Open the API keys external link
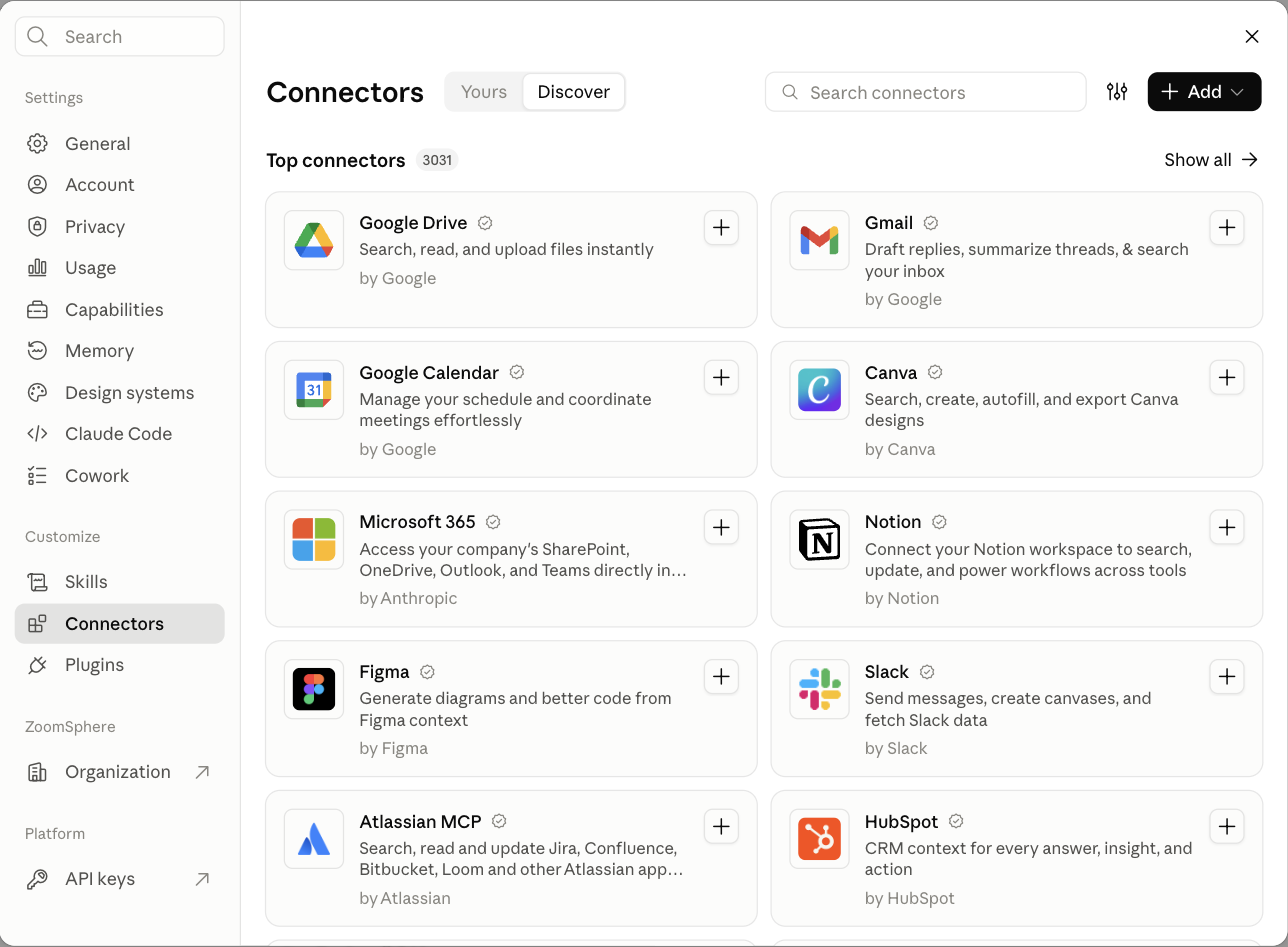The height and width of the screenshot is (947, 1288). pos(120,879)
